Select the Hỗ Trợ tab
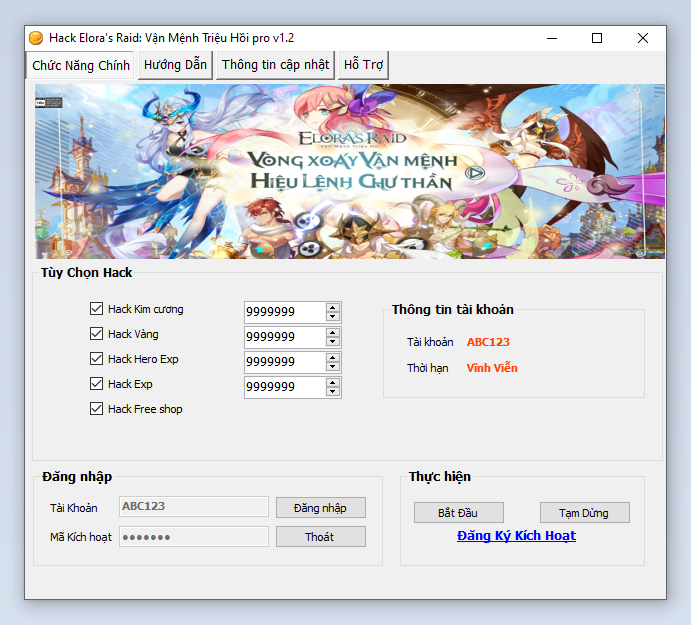Screen dimensions: 693x626 (x=363, y=65)
